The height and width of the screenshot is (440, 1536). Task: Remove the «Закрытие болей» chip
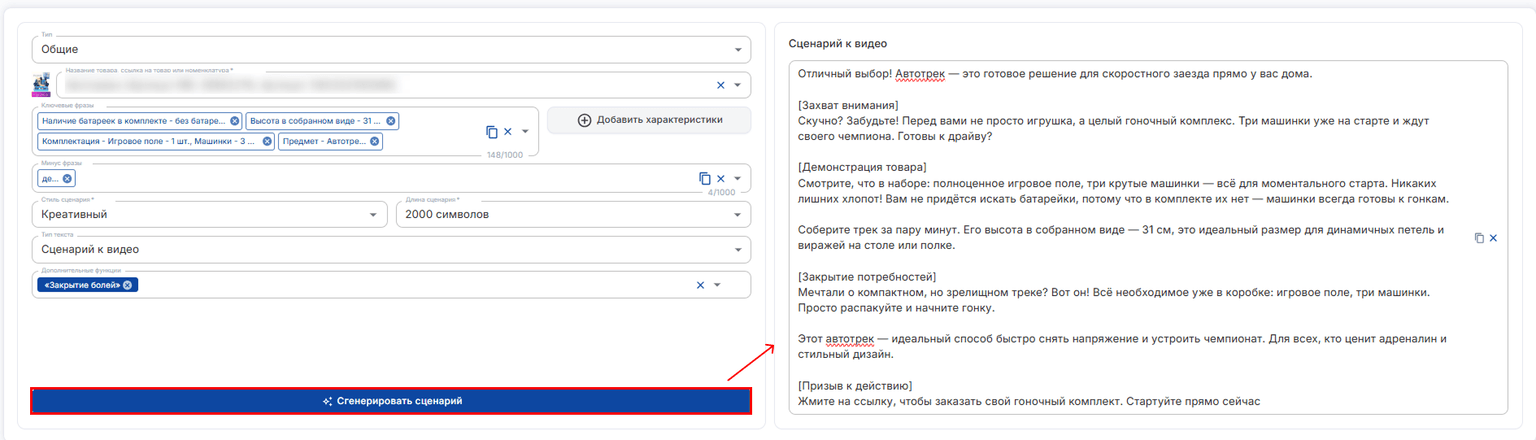coord(128,285)
